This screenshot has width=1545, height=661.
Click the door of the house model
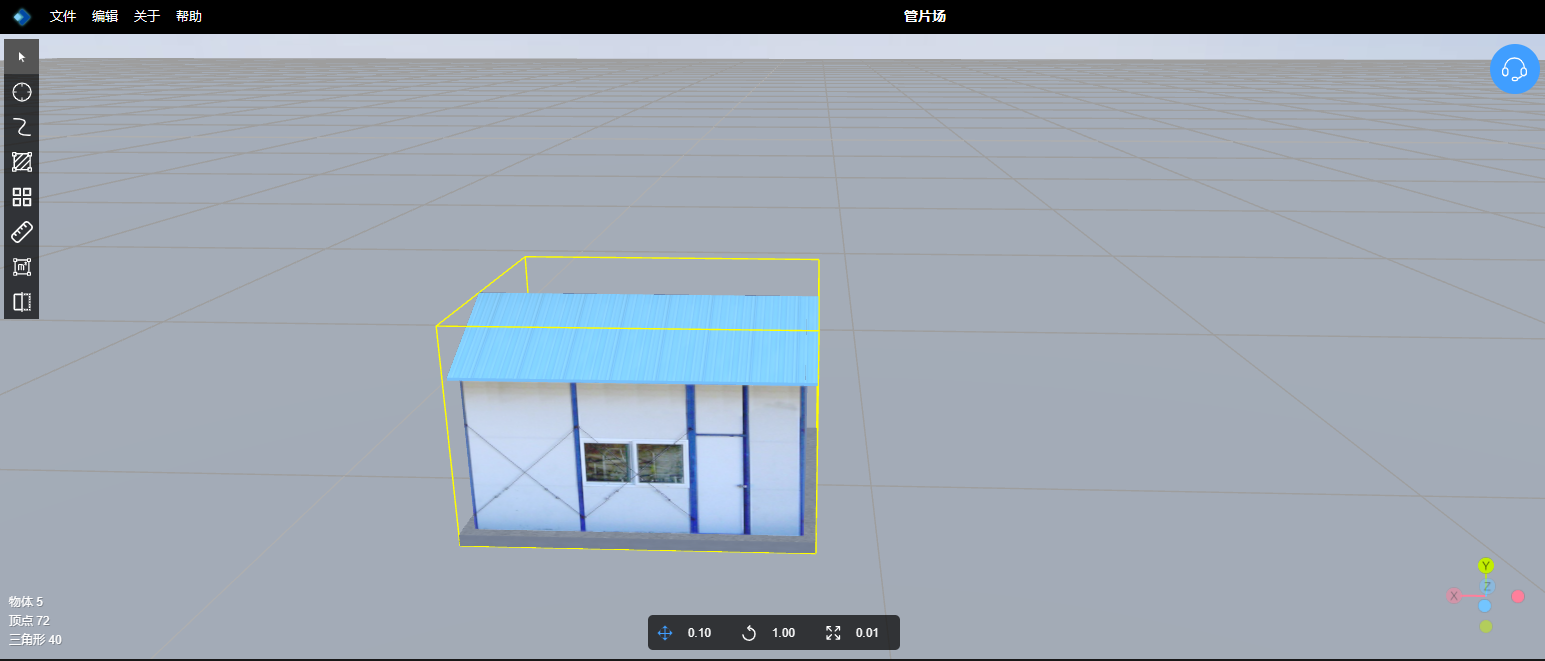click(720, 483)
